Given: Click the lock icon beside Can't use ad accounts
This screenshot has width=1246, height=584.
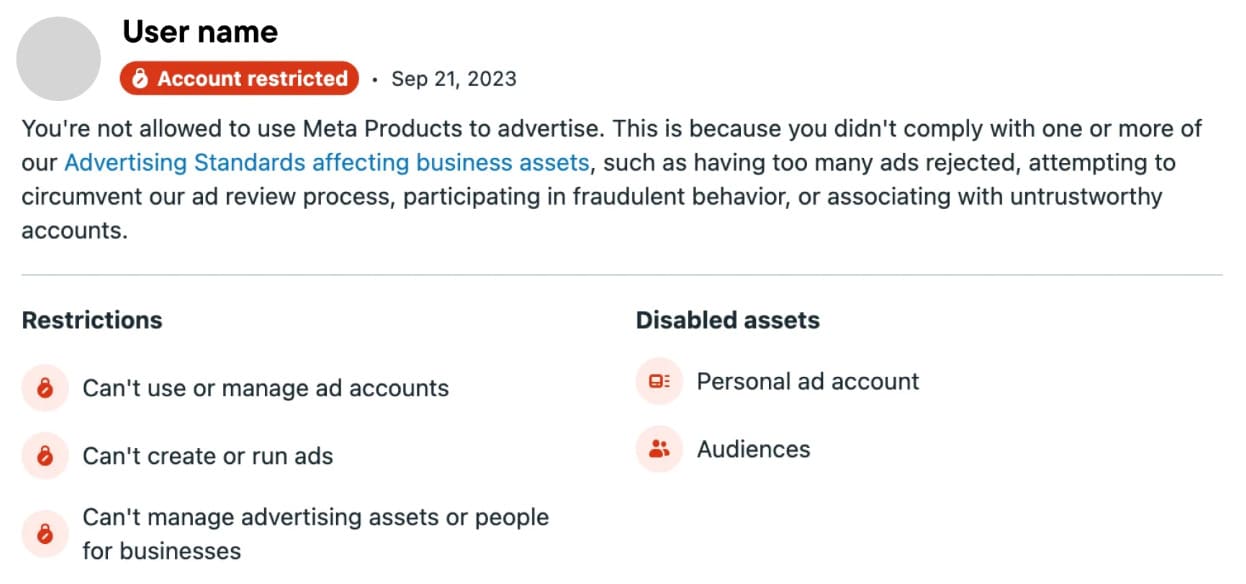Looking at the screenshot, I should 44,389.
